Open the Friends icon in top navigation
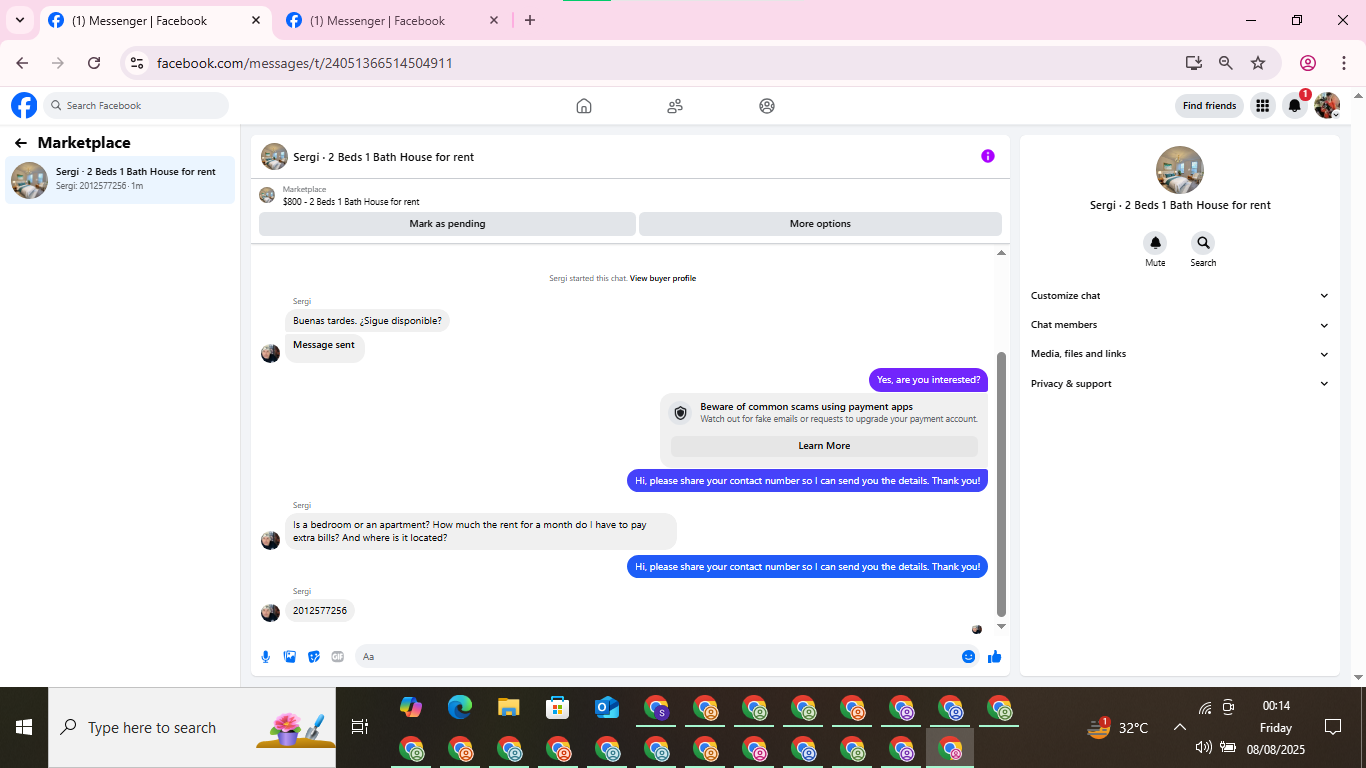Viewport: 1366px width, 768px height. click(675, 106)
